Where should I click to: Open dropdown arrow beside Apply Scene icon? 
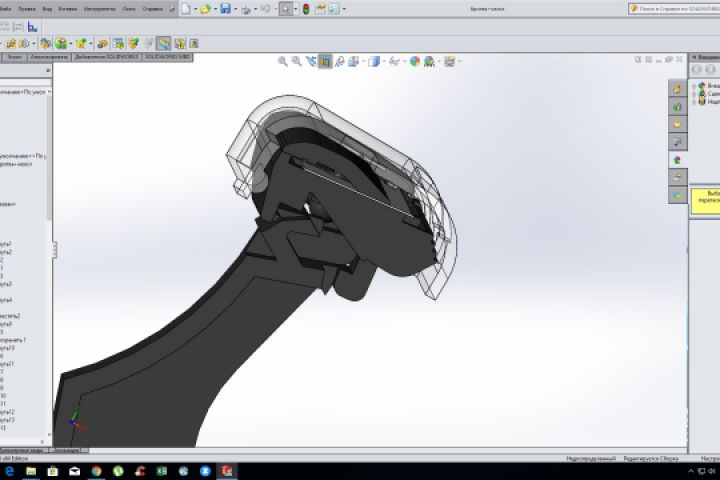439,61
